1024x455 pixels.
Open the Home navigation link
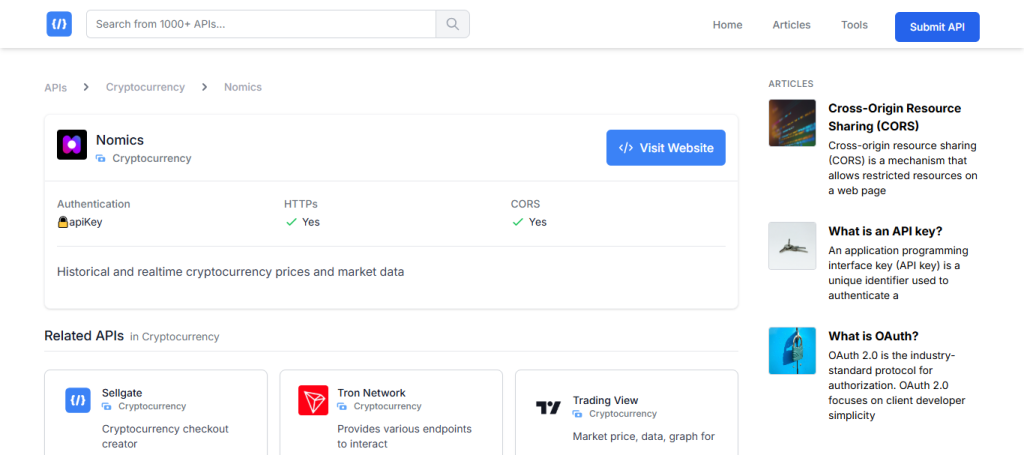click(728, 25)
